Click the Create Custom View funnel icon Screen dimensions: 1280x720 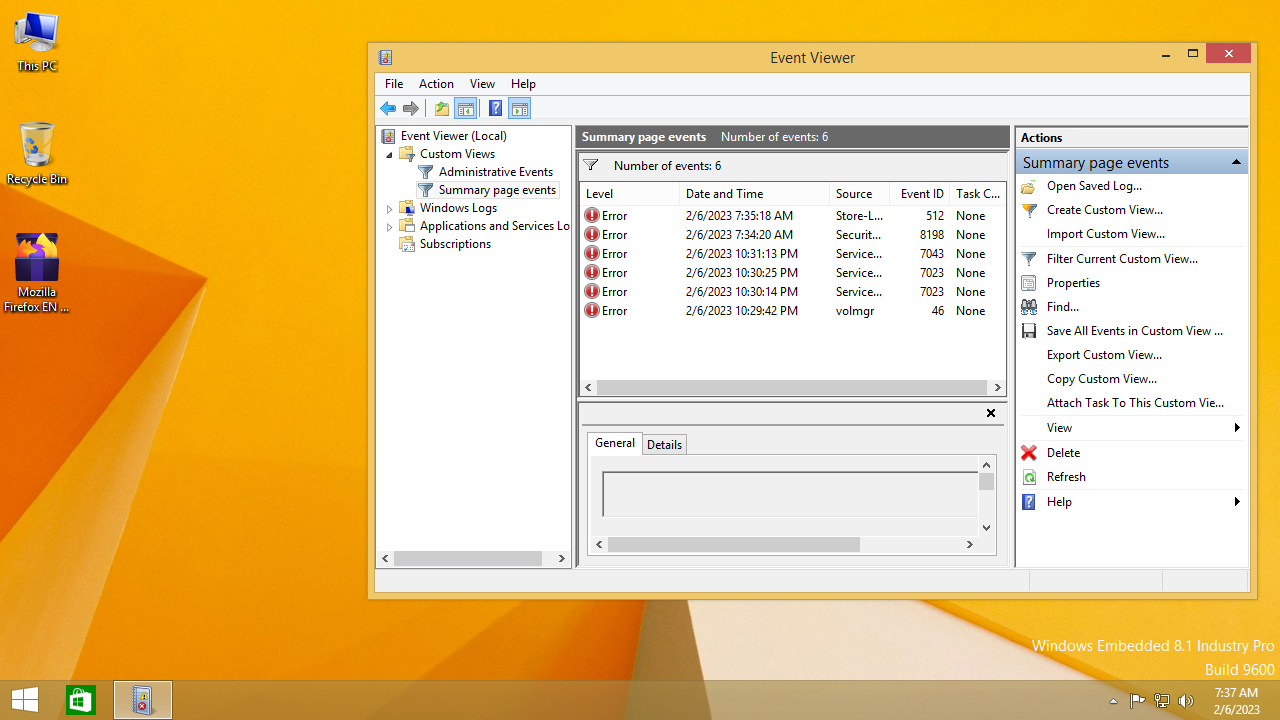coord(1028,210)
